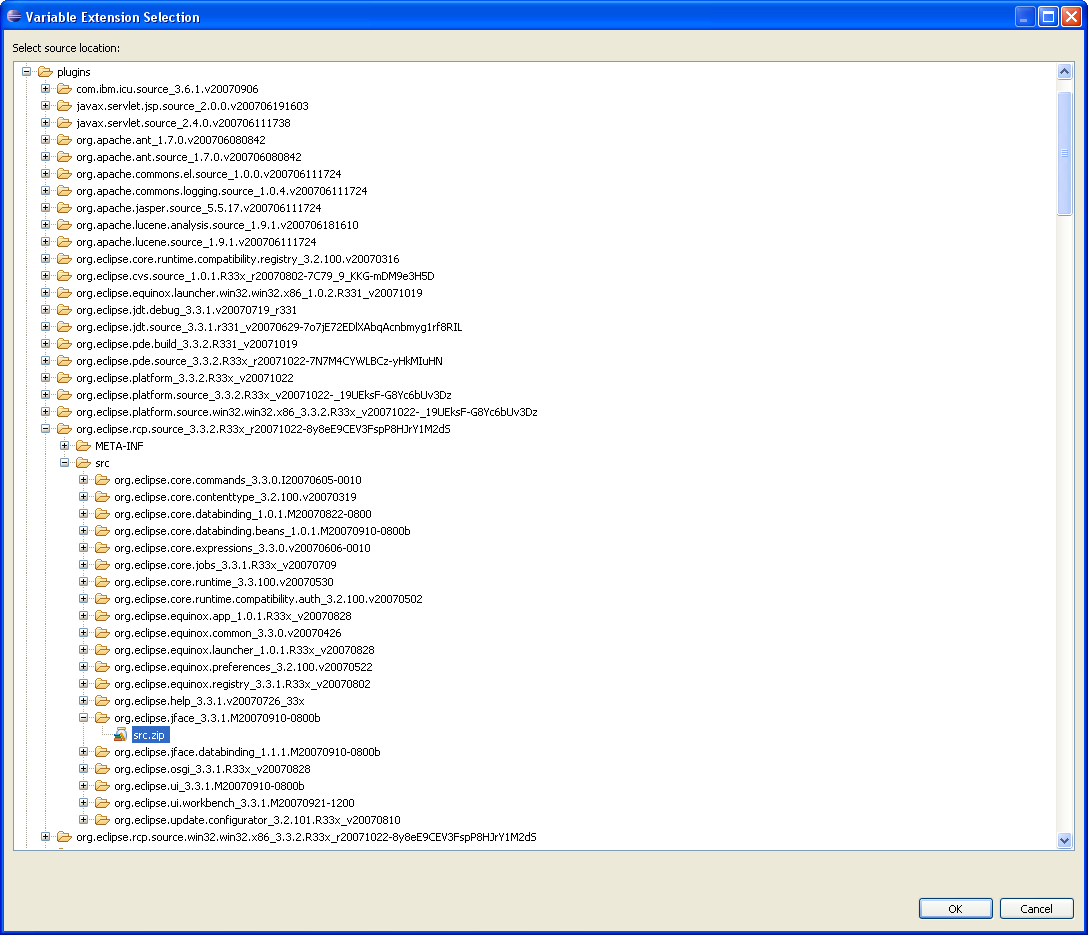Click the plugins root folder icon

click(46, 71)
